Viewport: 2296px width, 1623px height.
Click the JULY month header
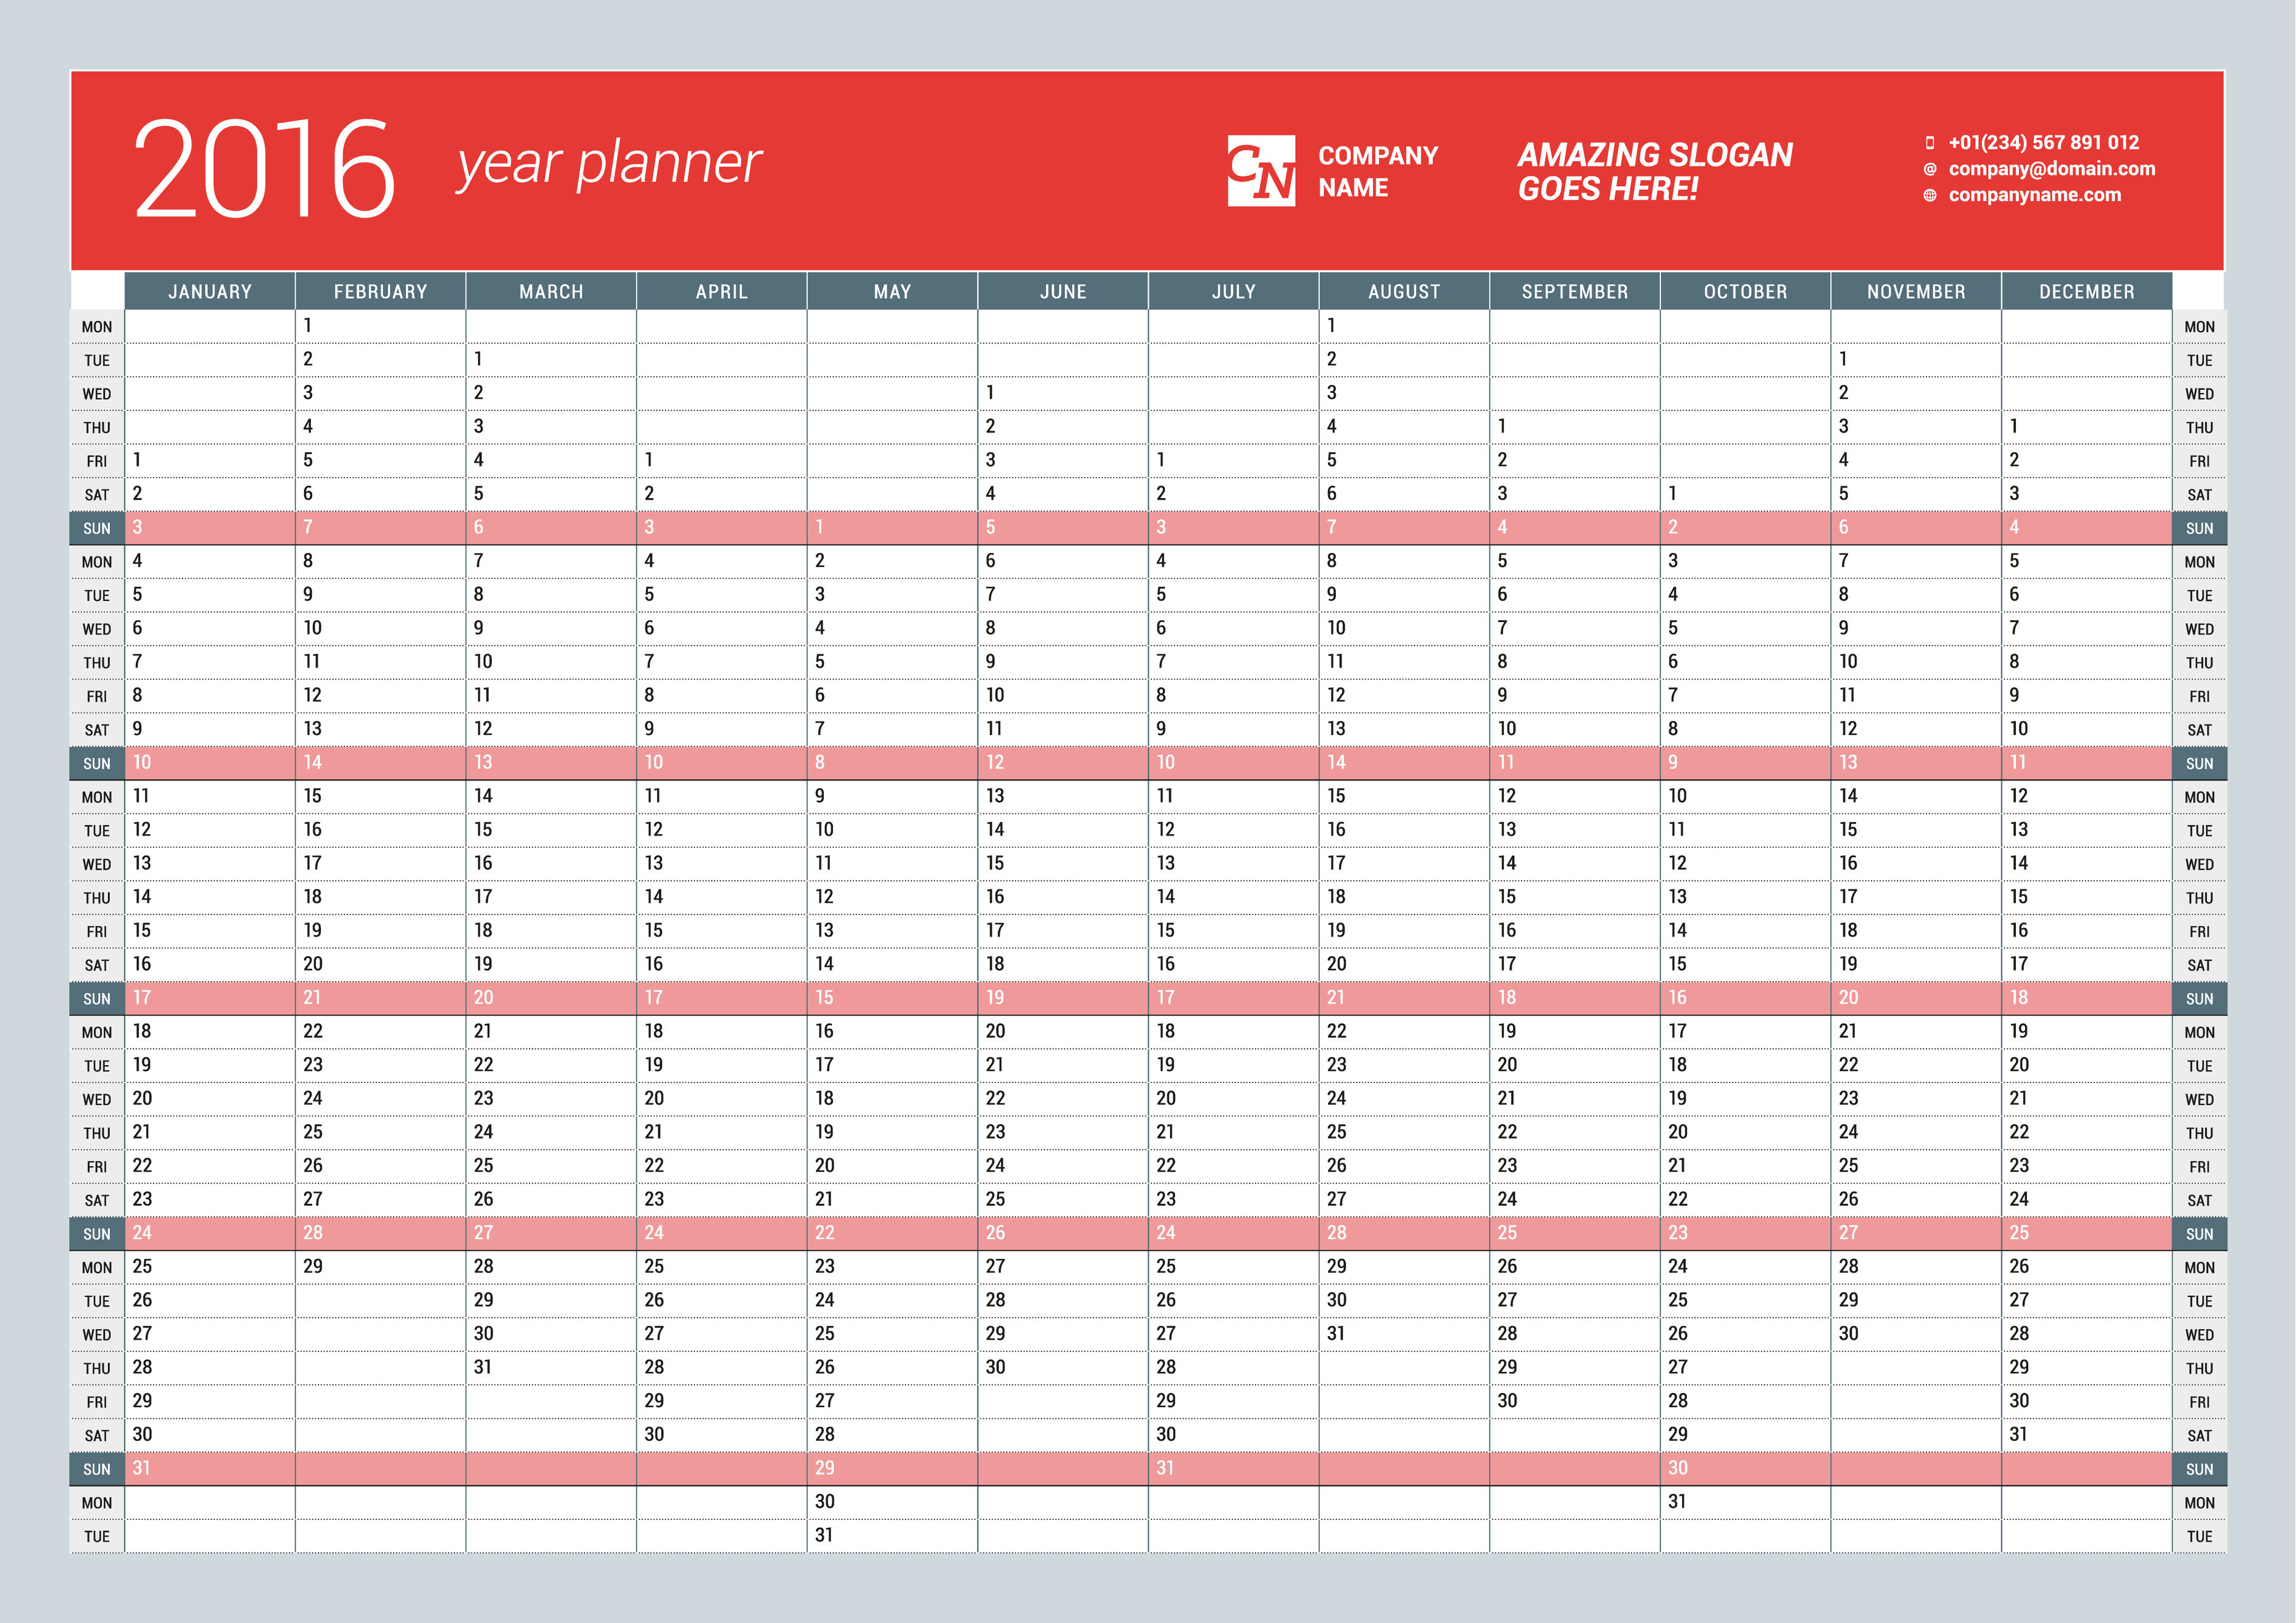(x=1234, y=291)
